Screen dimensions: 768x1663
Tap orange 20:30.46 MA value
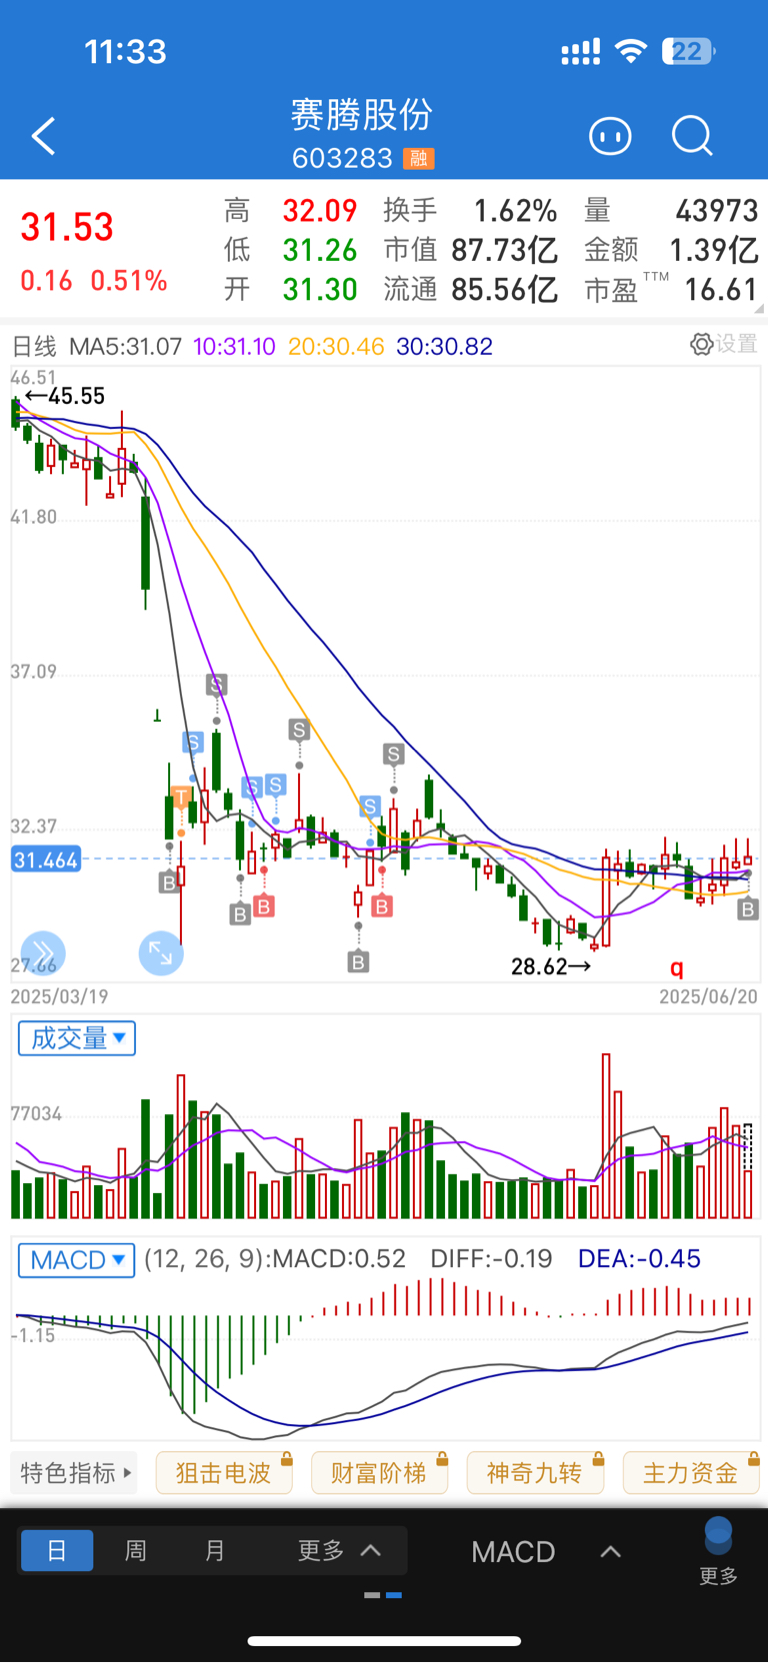coord(336,346)
